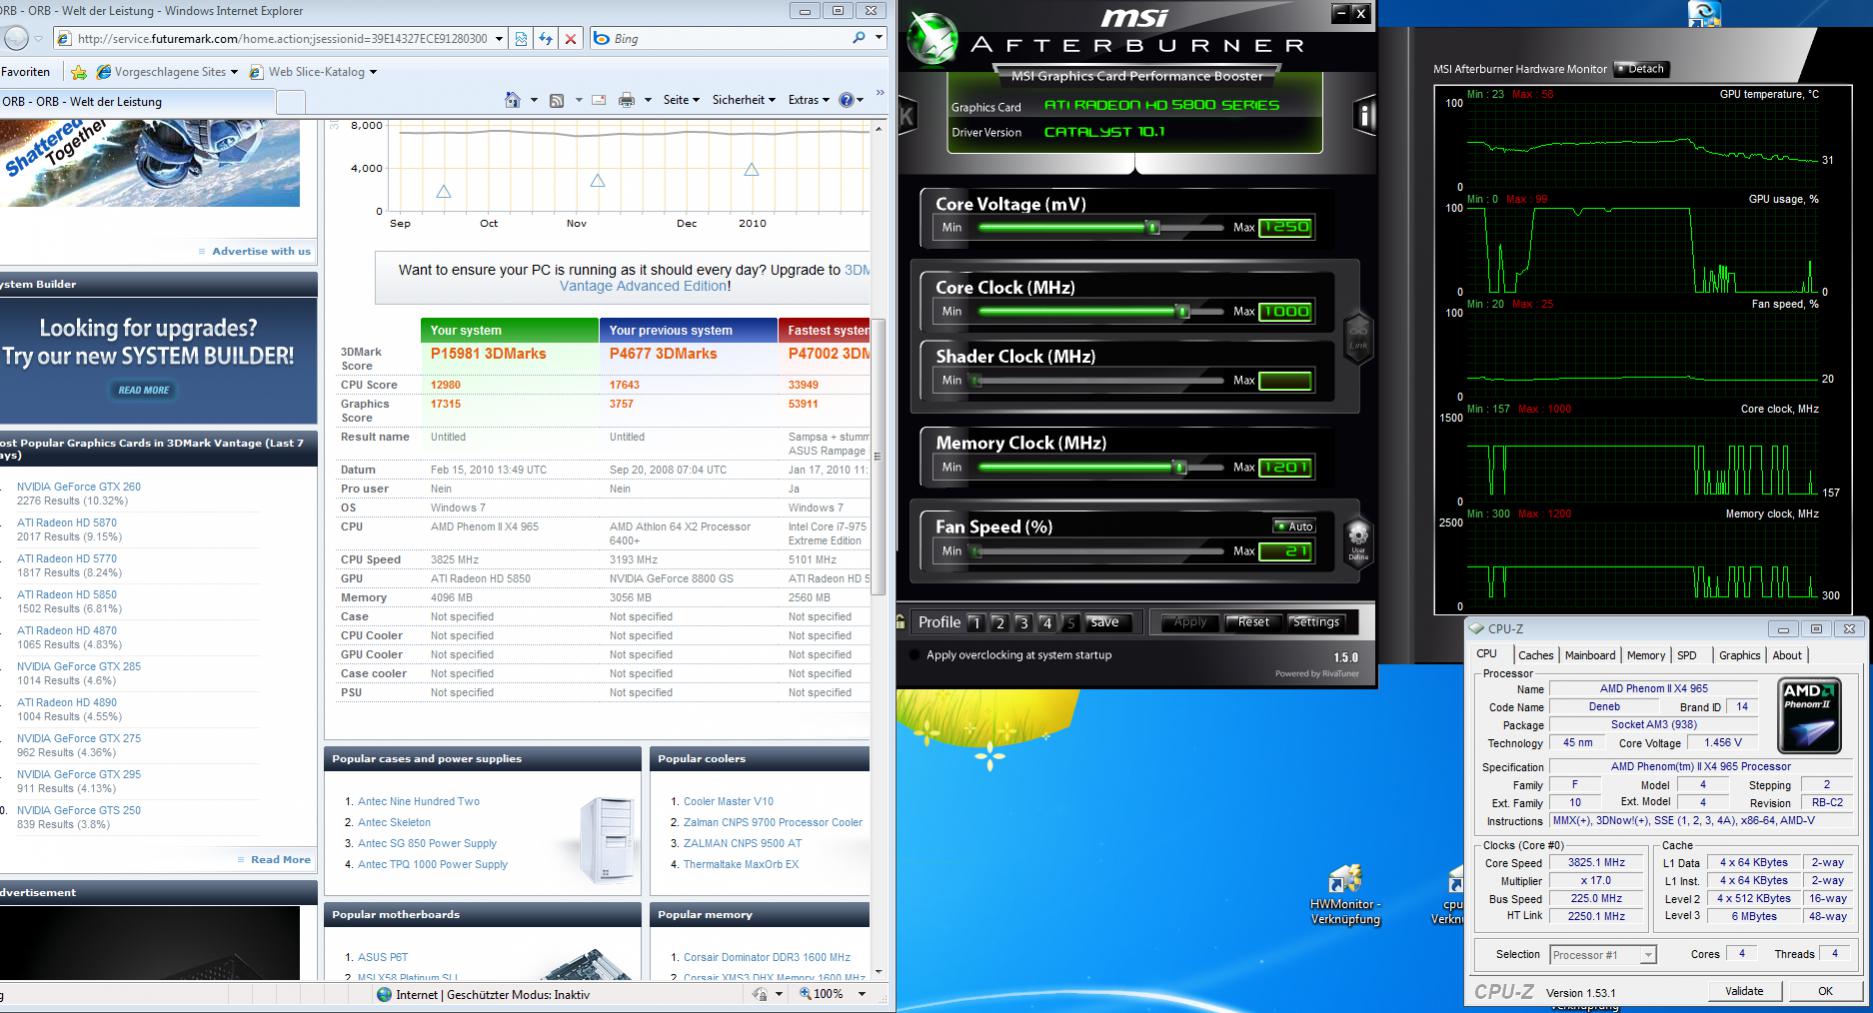Click the Core Clock value box showing 1000
The height and width of the screenshot is (1013, 1873).
(1285, 311)
